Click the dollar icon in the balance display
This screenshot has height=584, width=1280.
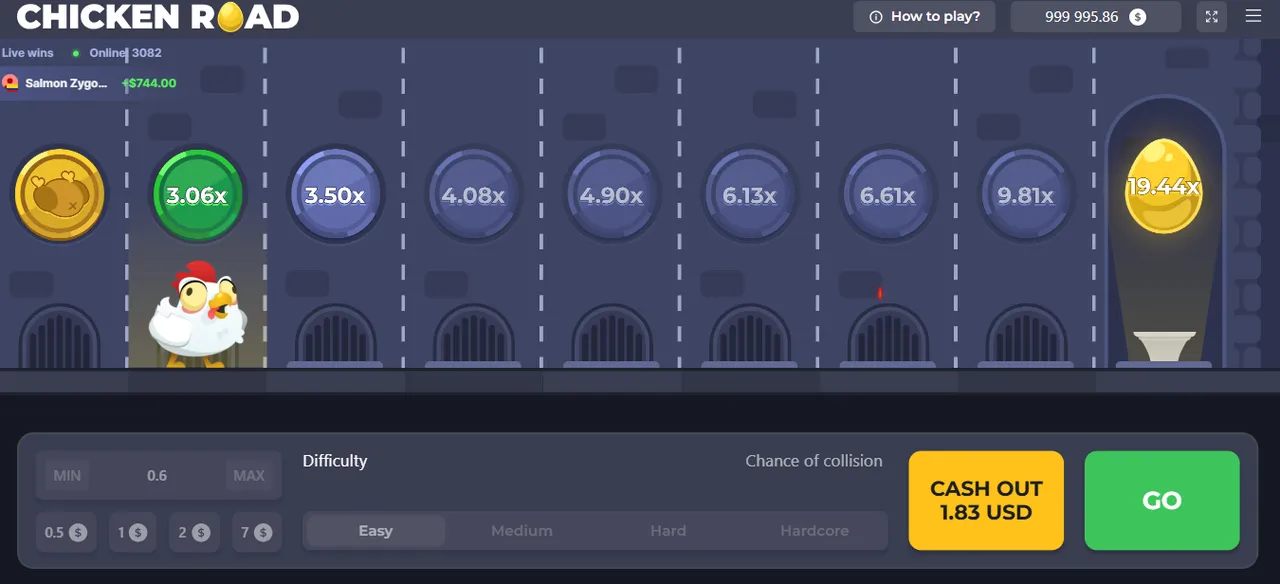coord(1135,17)
